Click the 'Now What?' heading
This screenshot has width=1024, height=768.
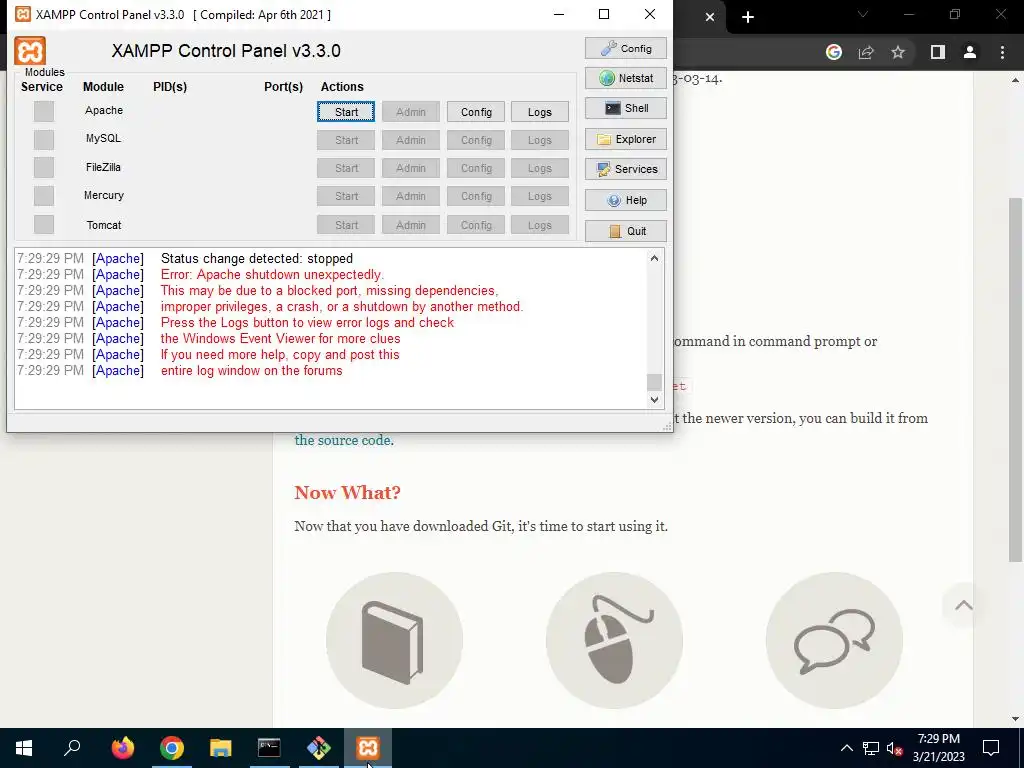click(347, 492)
